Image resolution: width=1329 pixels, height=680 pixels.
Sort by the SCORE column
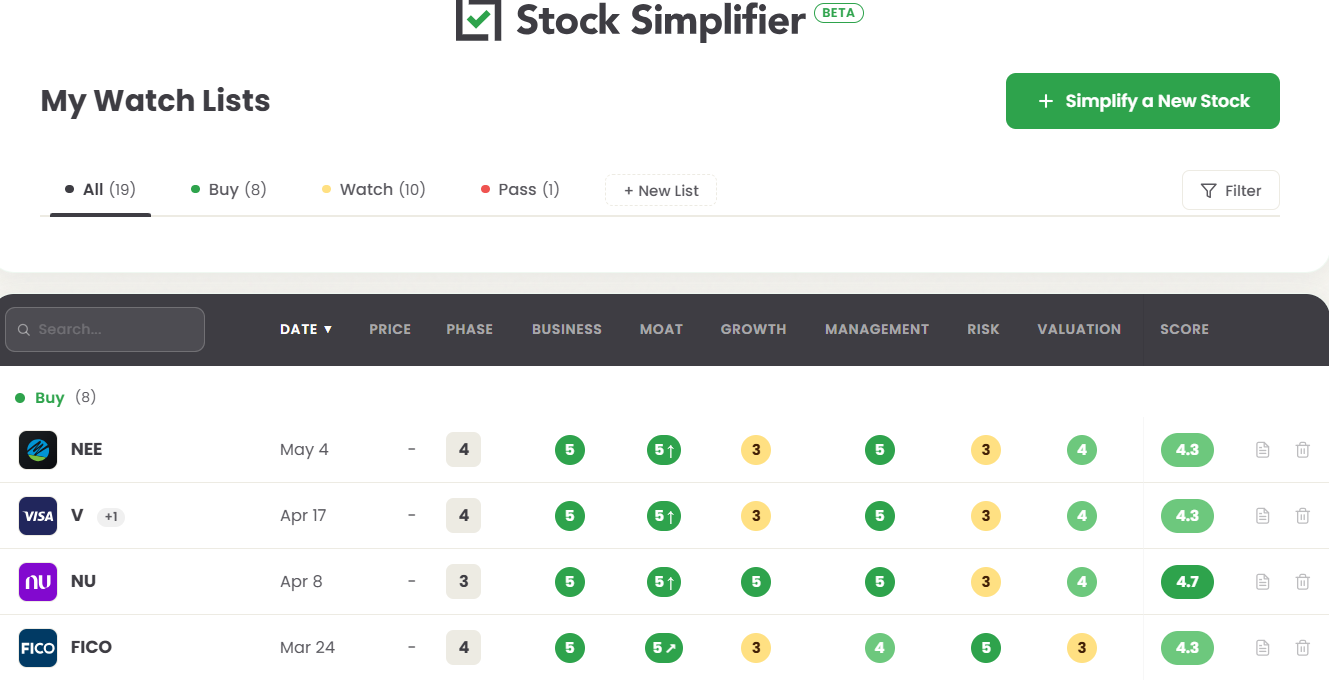point(1185,329)
